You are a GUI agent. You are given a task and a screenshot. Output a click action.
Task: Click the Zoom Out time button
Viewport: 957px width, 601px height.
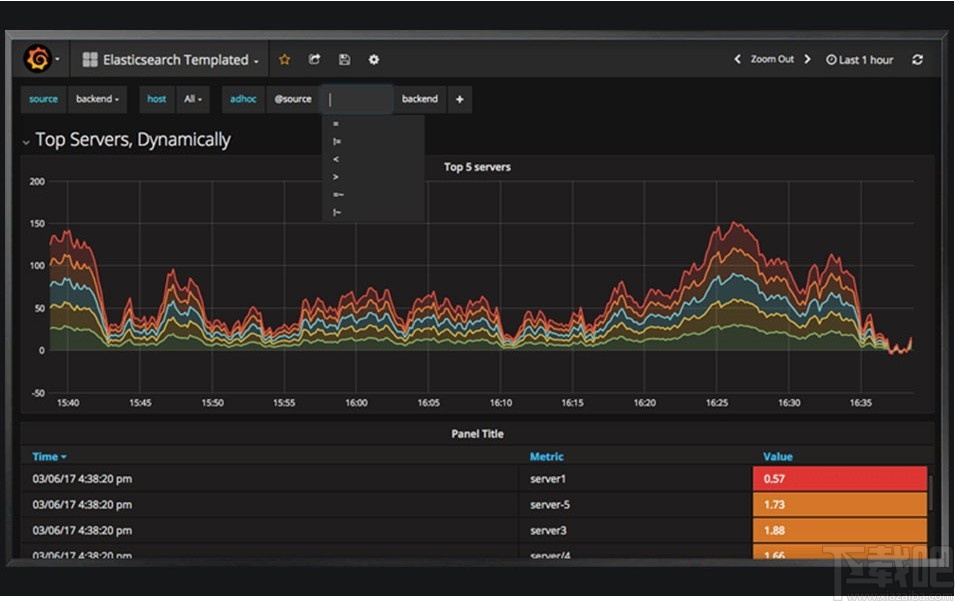pyautogui.click(x=772, y=60)
